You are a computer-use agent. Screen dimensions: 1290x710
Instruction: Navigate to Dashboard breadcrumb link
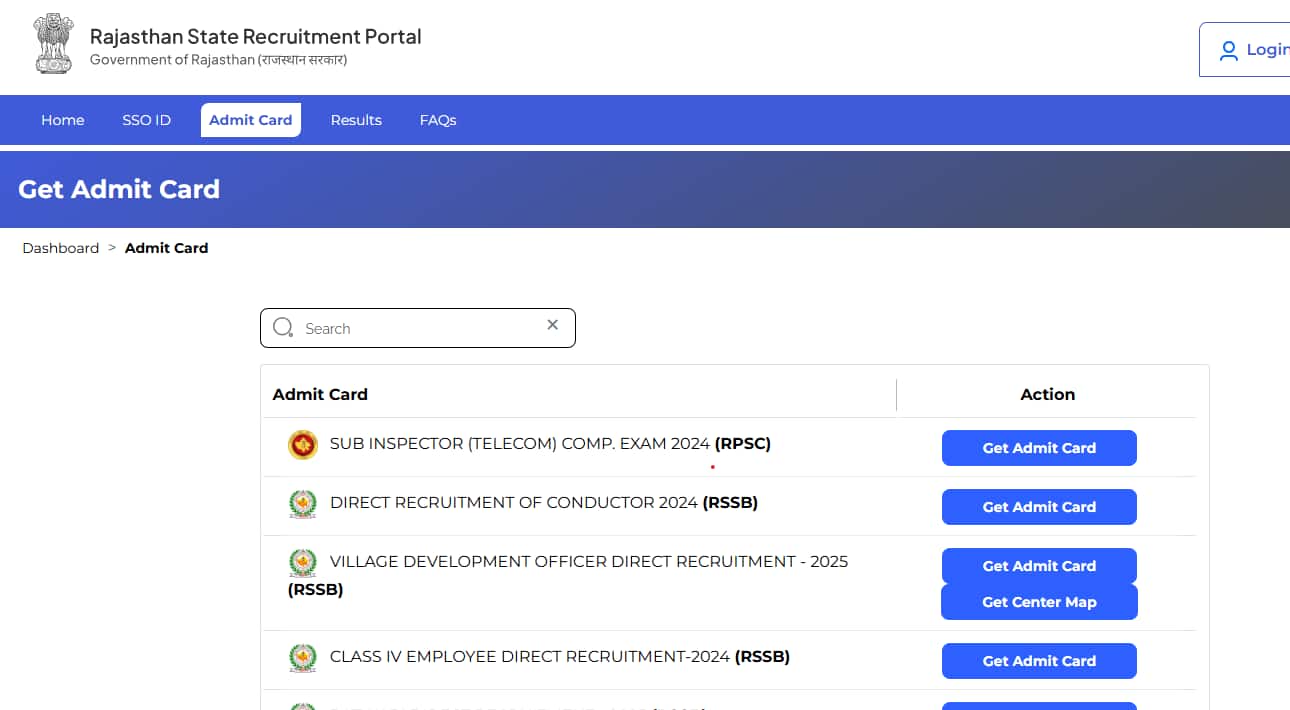click(61, 248)
